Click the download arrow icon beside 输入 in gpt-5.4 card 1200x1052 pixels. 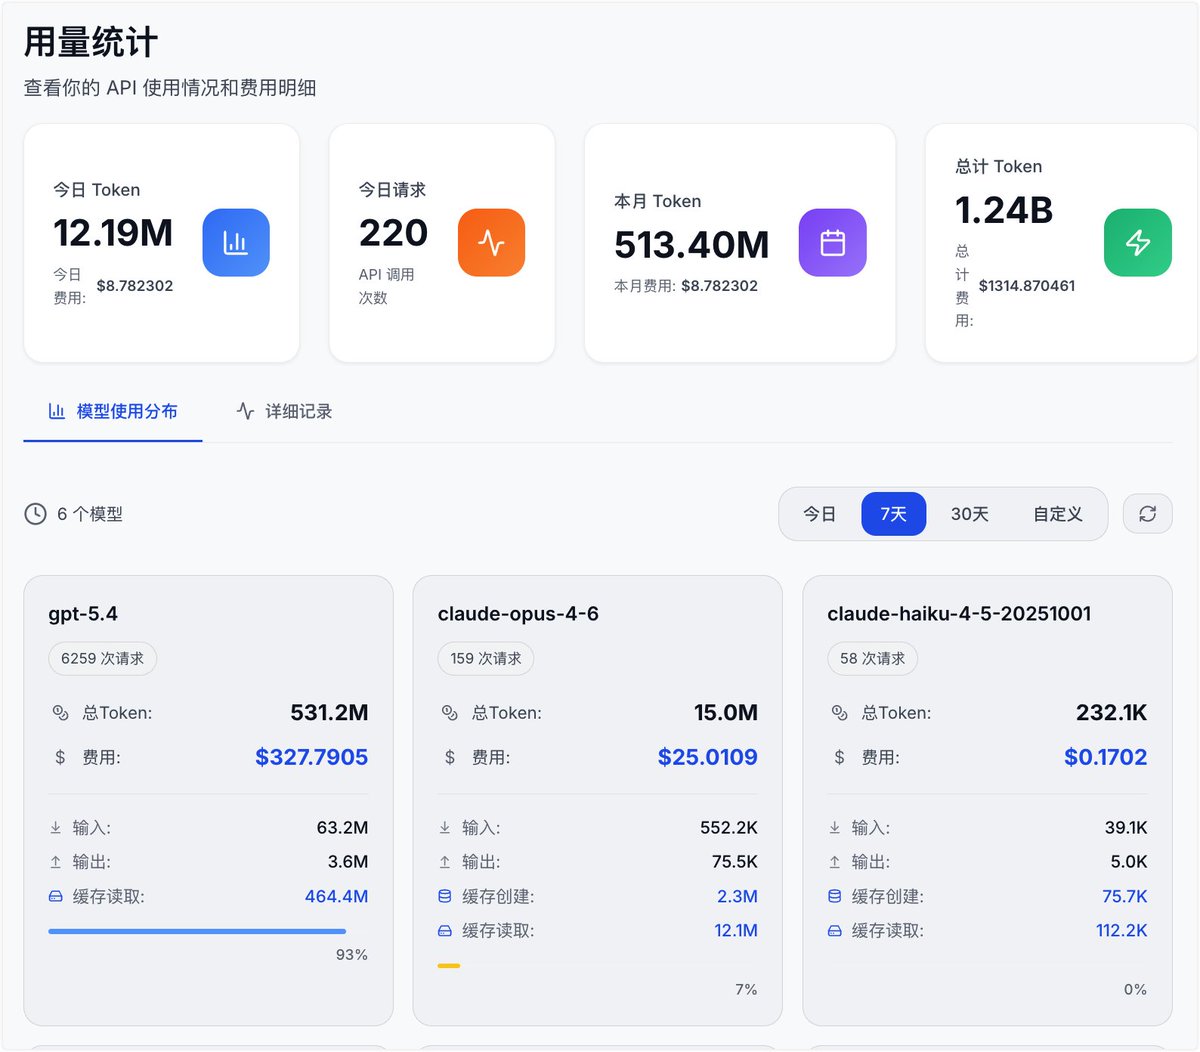[x=56, y=828]
